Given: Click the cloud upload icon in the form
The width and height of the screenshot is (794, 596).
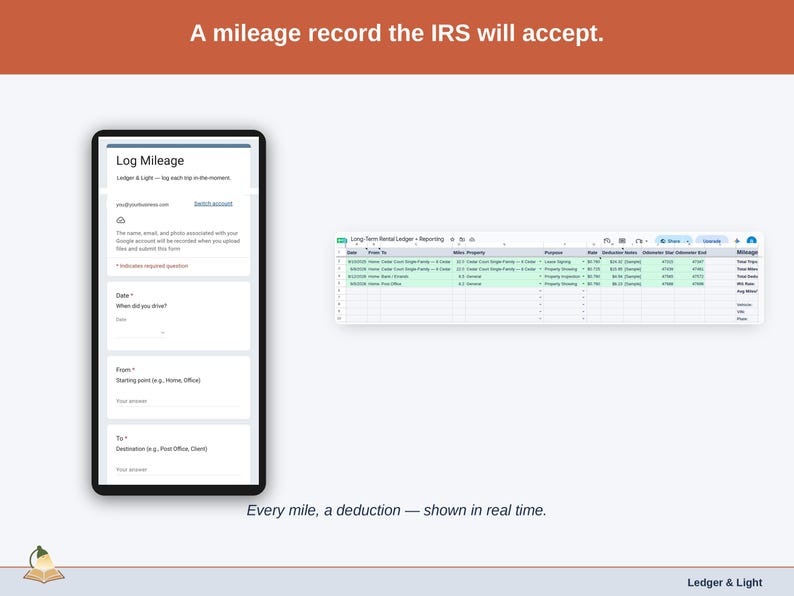Looking at the screenshot, I should [x=121, y=220].
